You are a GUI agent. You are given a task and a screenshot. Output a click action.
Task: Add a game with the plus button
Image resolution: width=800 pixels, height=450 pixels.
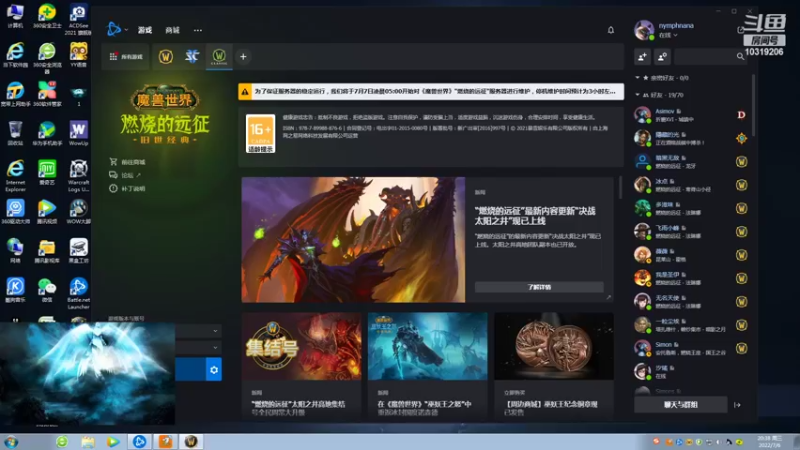[243, 57]
